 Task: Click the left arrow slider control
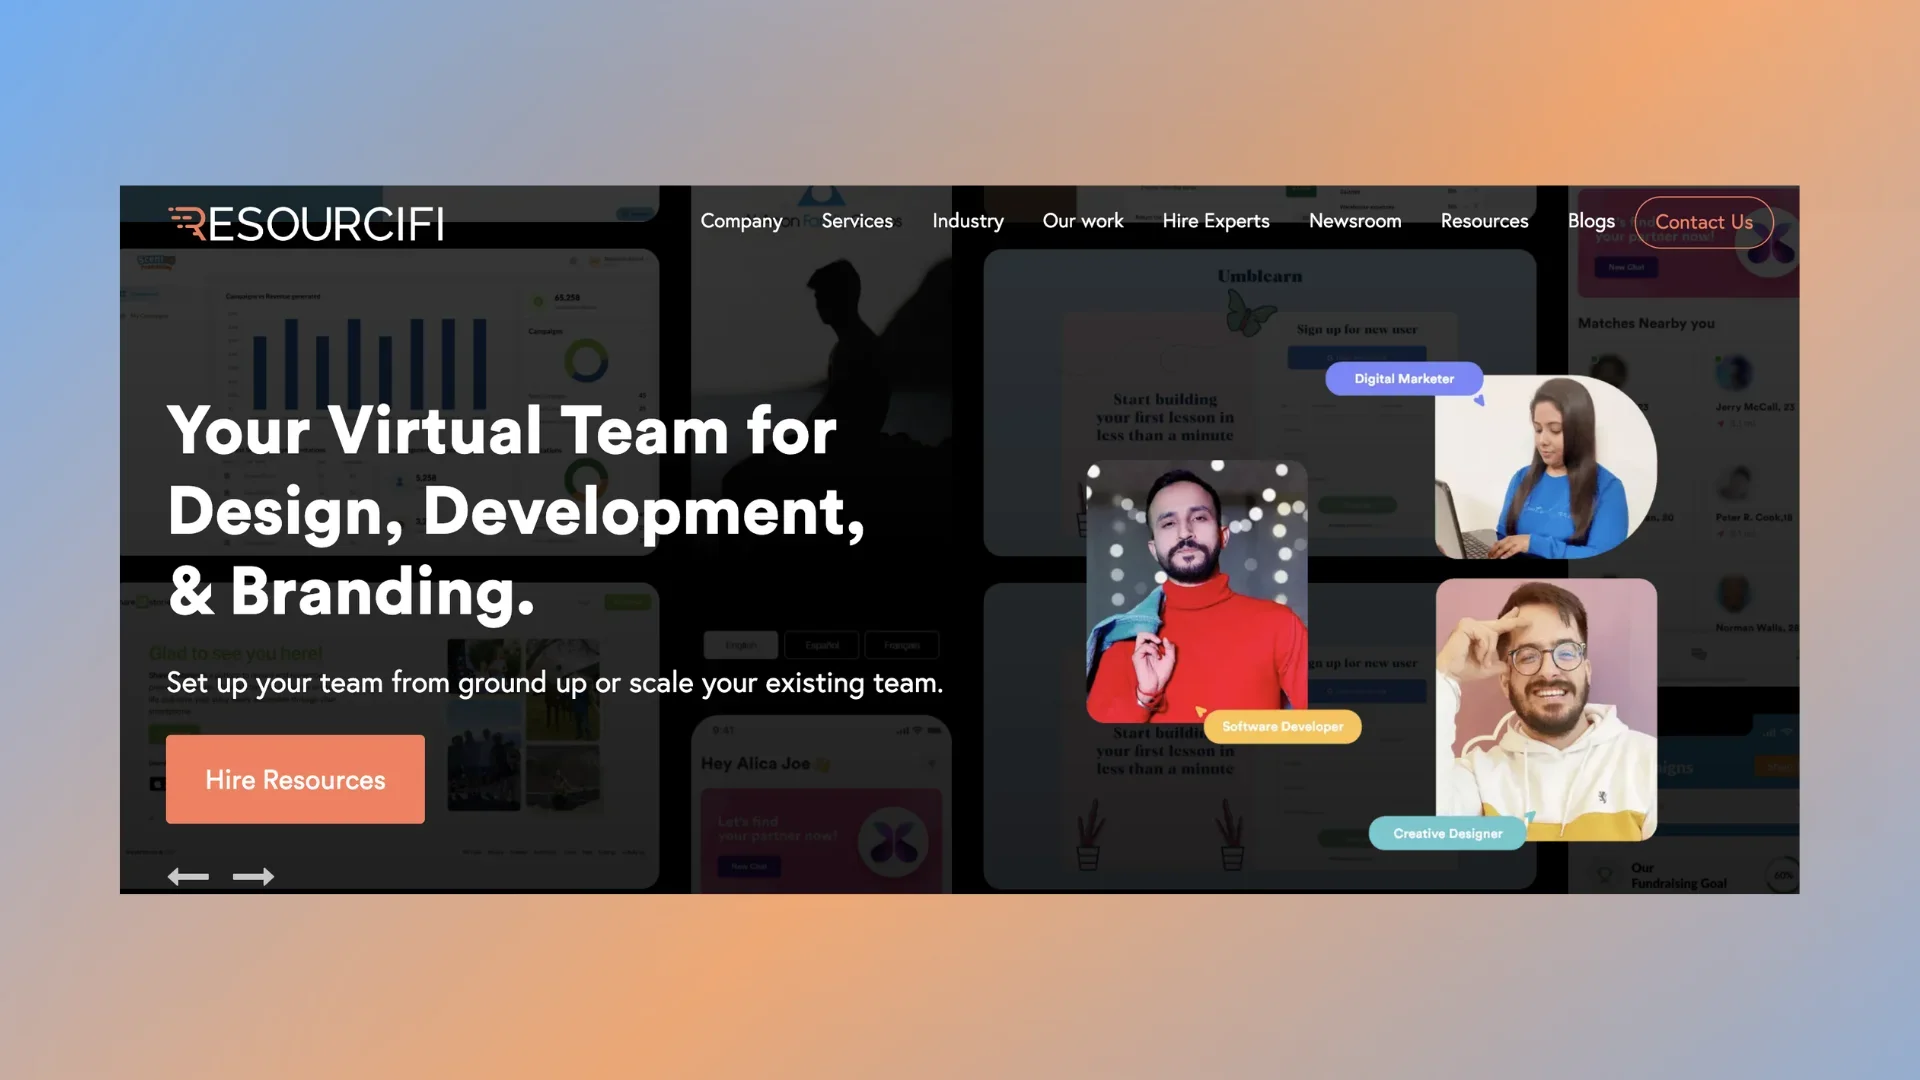click(188, 877)
